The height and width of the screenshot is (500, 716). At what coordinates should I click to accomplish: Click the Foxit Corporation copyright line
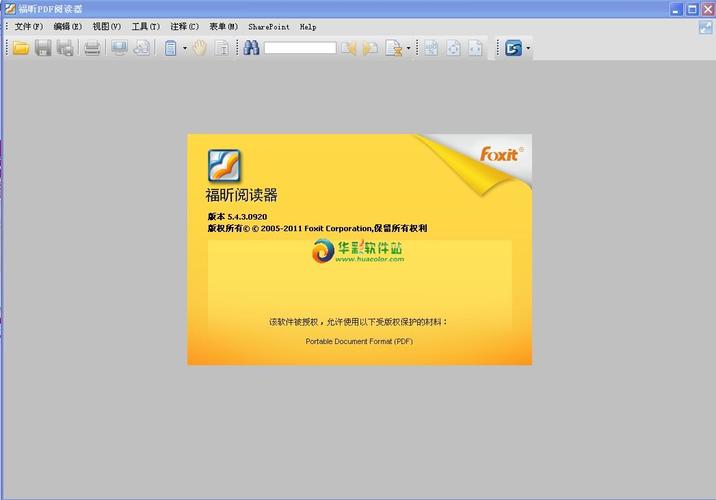tap(317, 228)
